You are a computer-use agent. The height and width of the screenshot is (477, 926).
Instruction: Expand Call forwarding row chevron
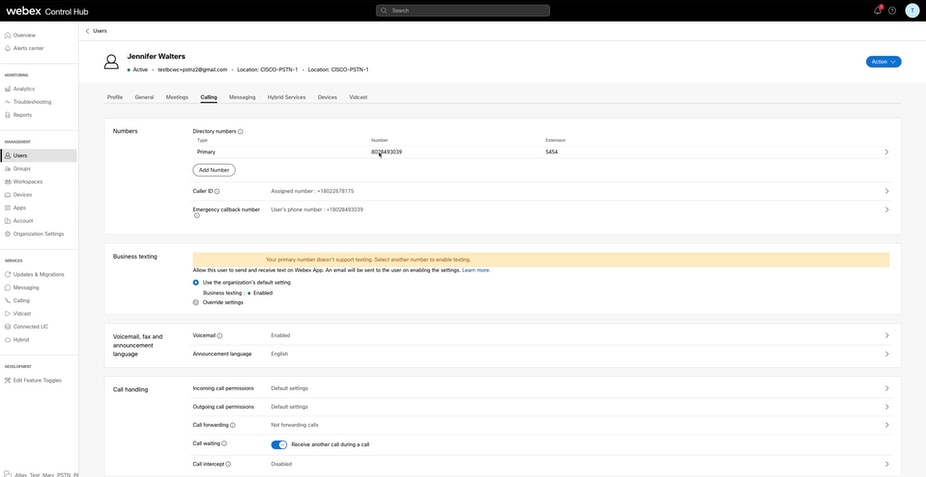(x=886, y=425)
